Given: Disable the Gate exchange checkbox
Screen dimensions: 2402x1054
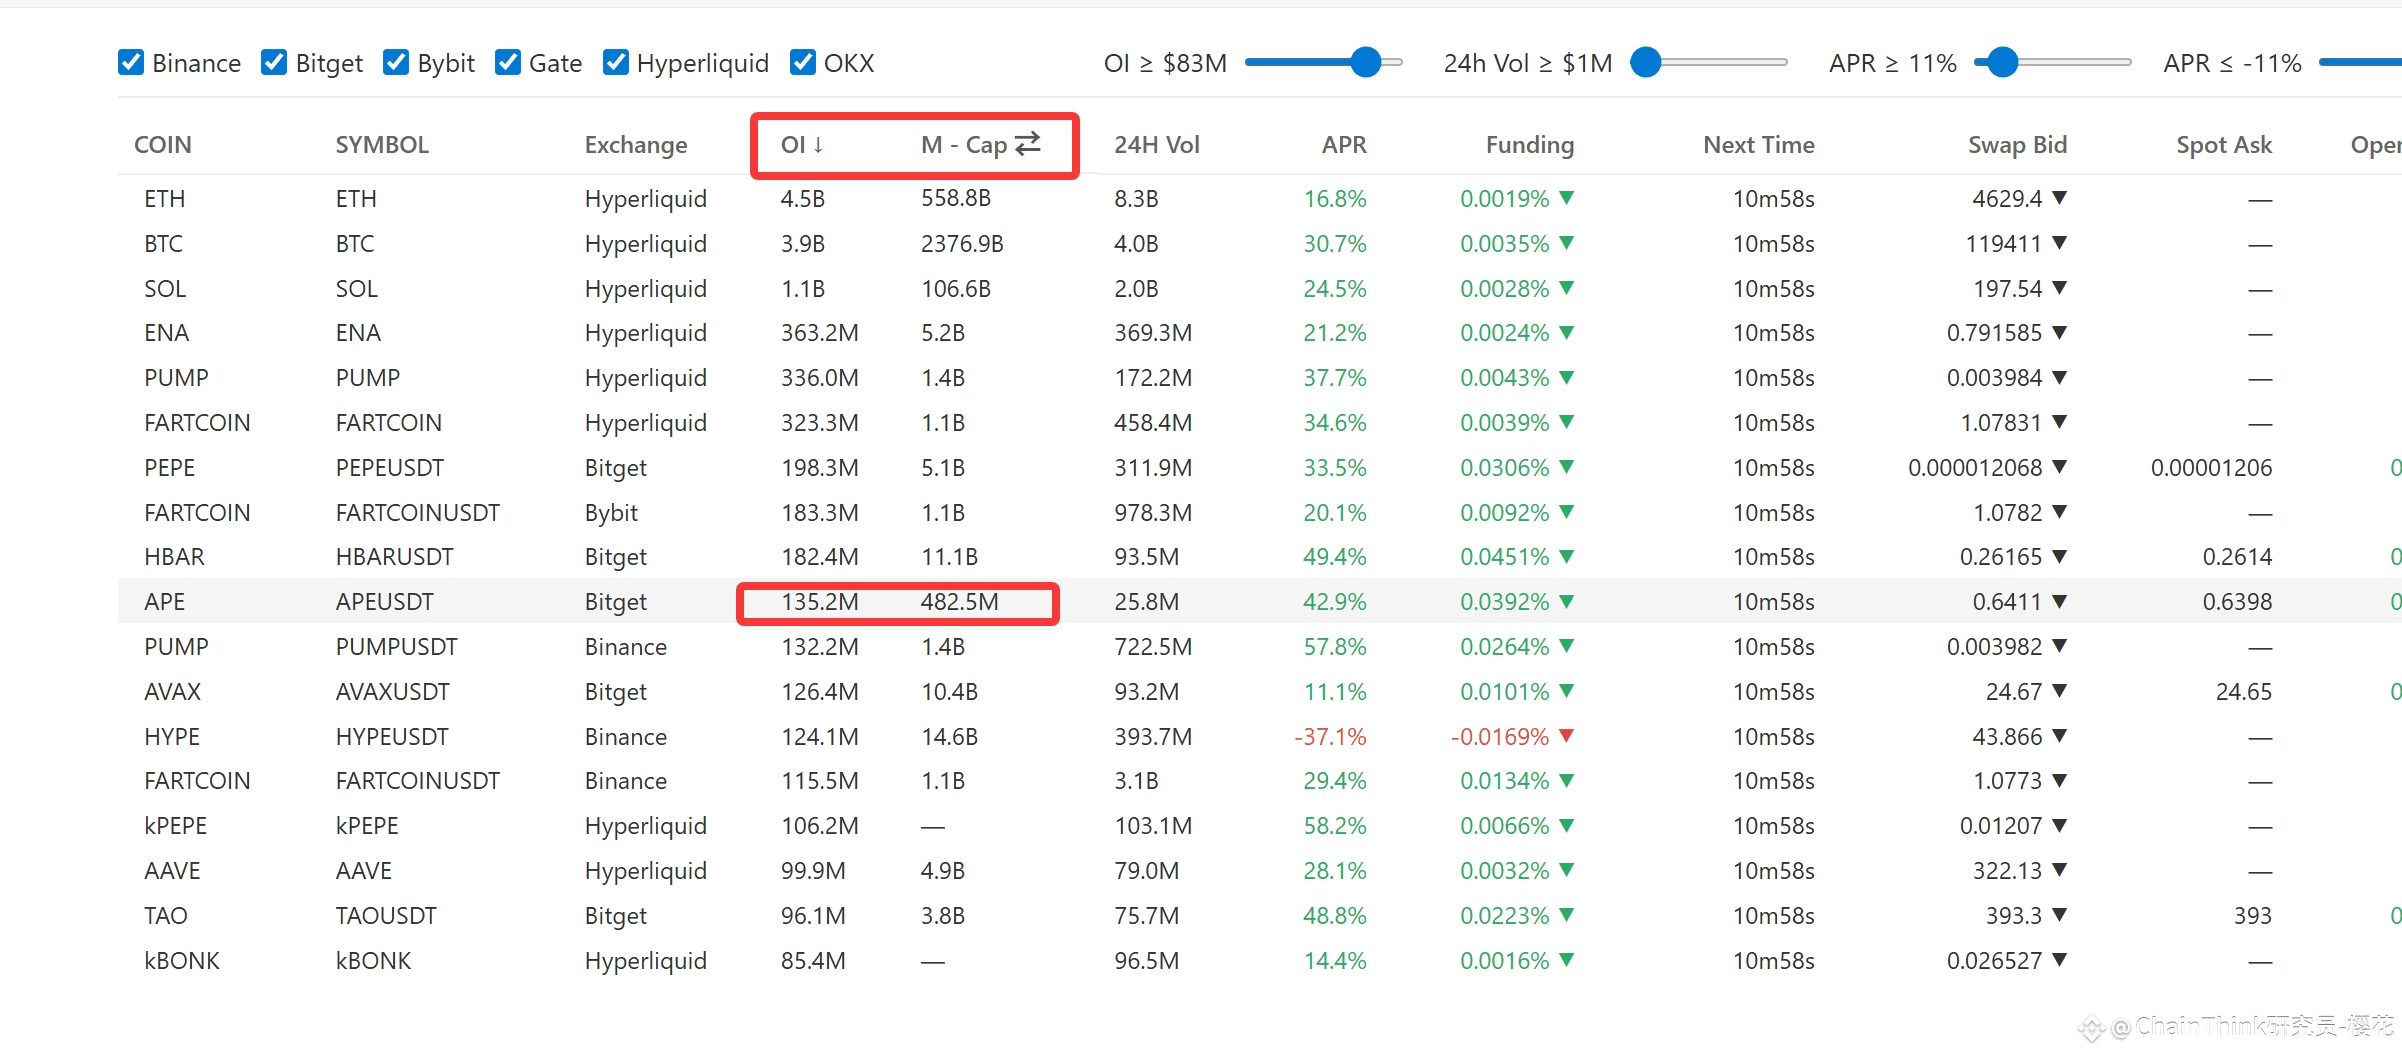Looking at the screenshot, I should click(x=508, y=62).
